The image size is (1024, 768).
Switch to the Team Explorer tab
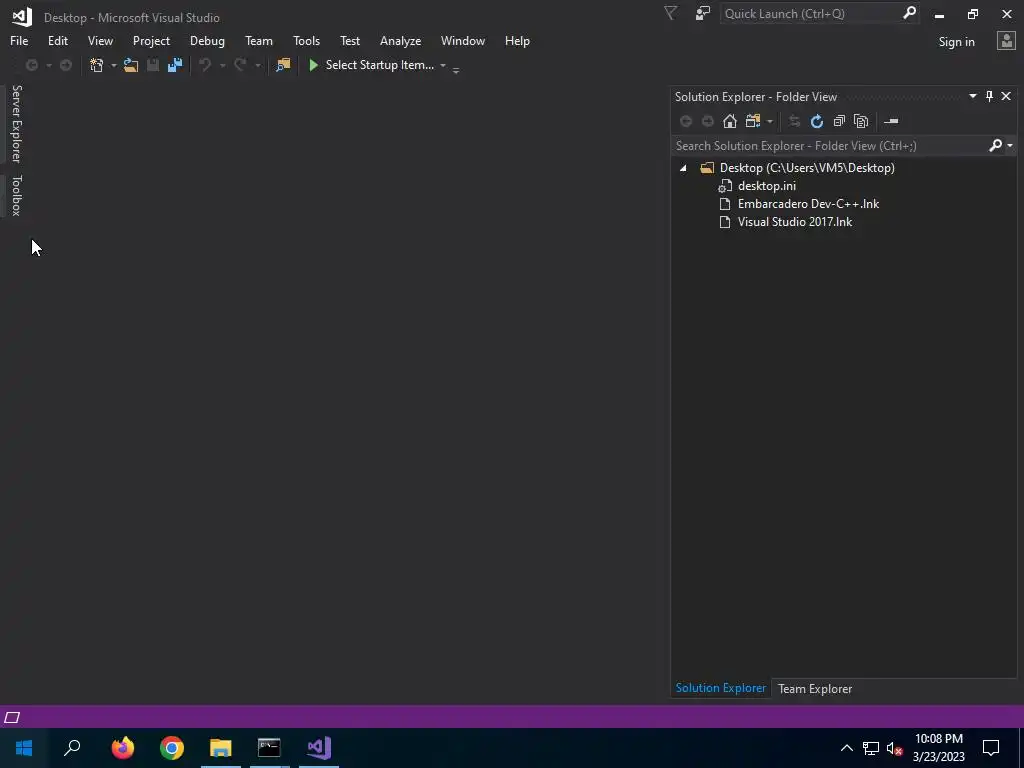tap(814, 688)
